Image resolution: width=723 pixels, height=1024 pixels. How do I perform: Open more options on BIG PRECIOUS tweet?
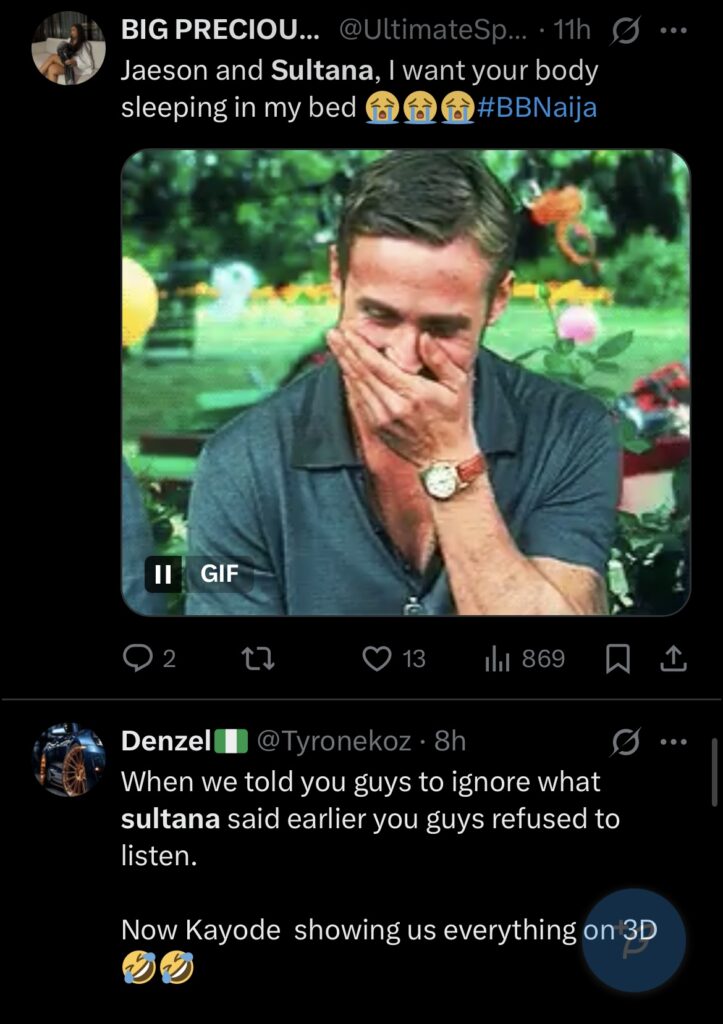pos(674,30)
